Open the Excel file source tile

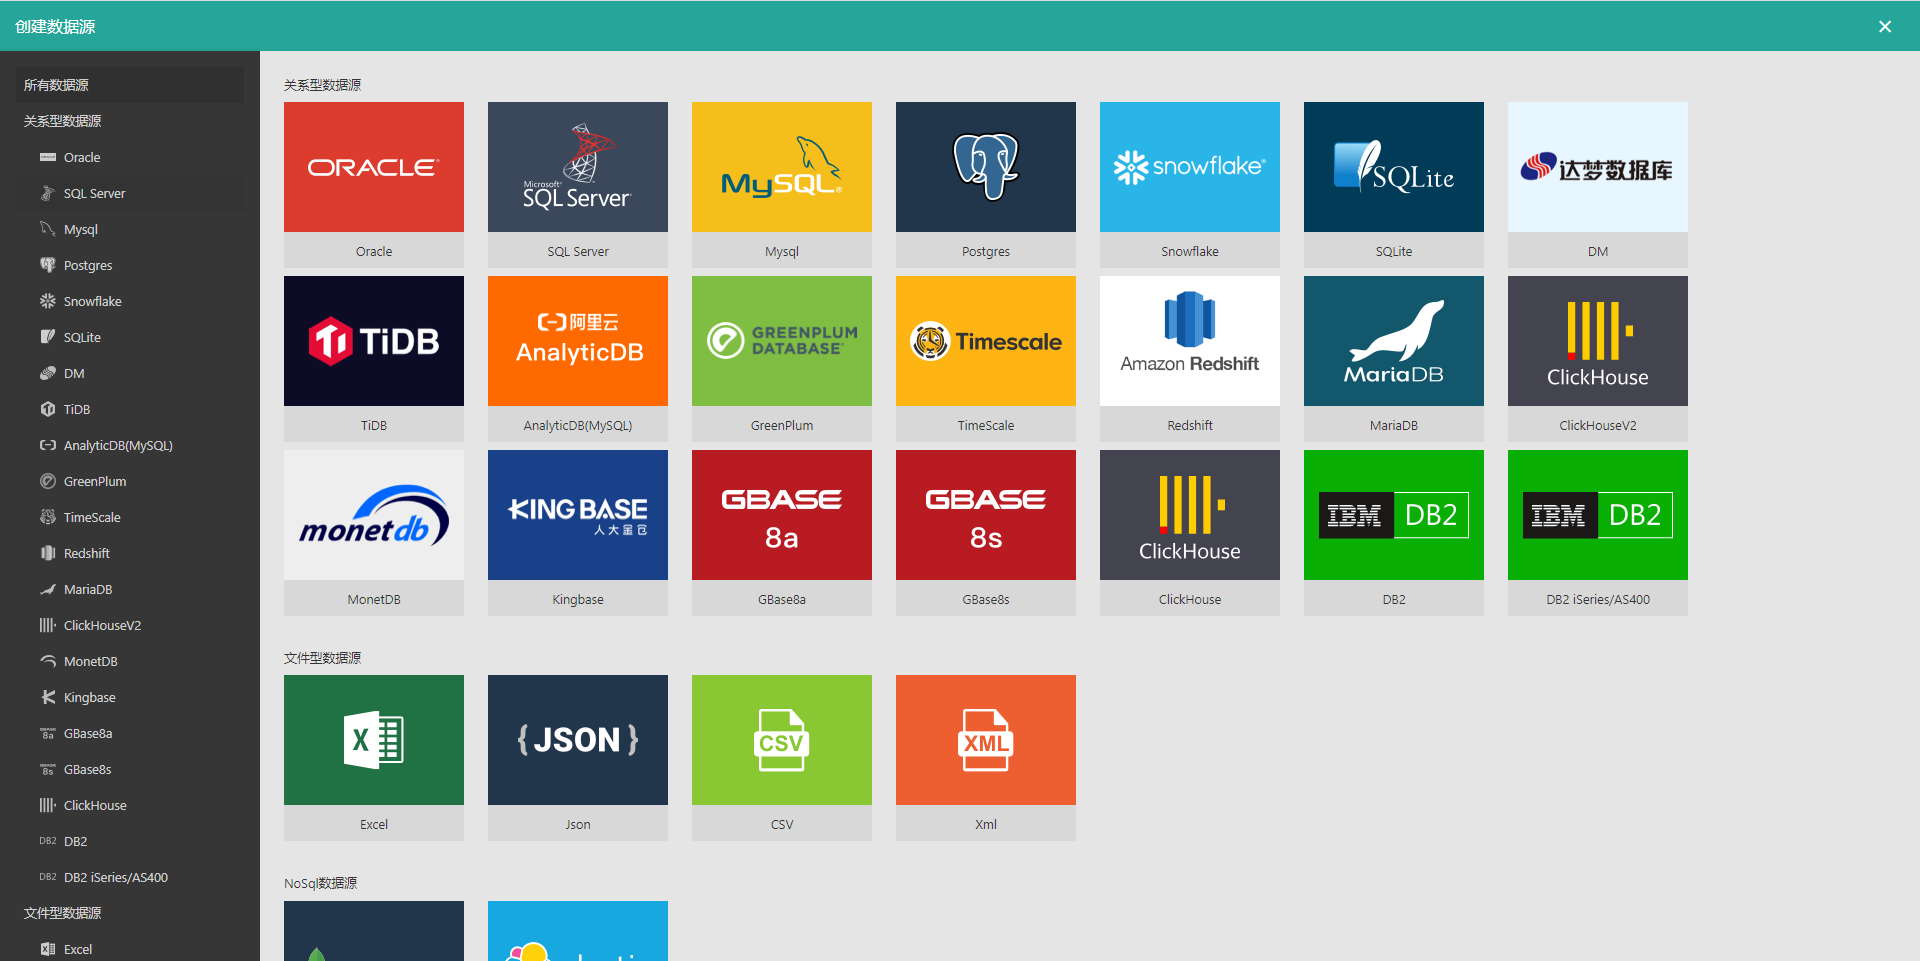coord(374,757)
